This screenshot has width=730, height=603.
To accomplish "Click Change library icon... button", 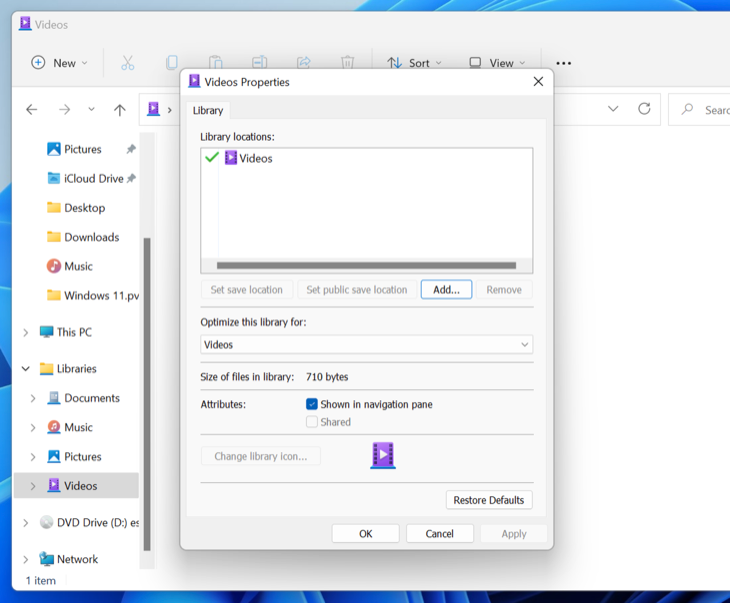I will [261, 456].
